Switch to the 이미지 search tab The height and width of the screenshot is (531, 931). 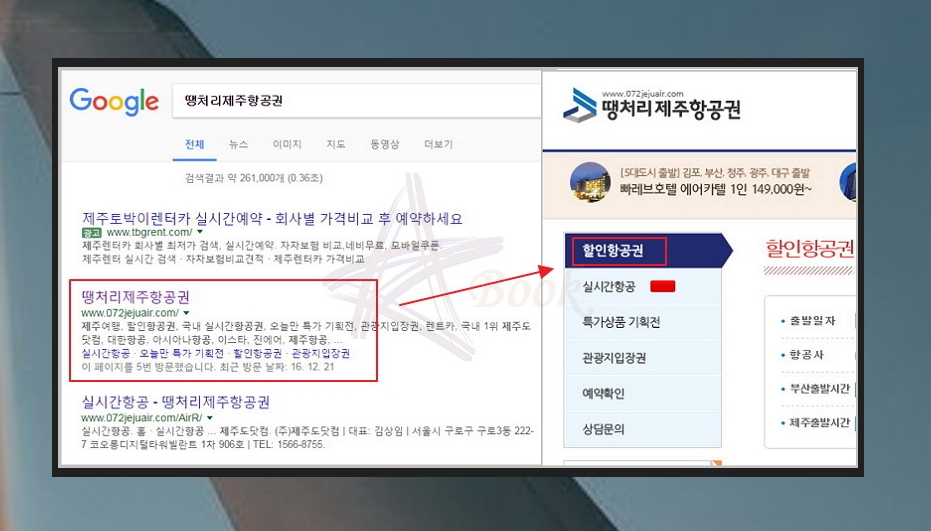(x=287, y=144)
